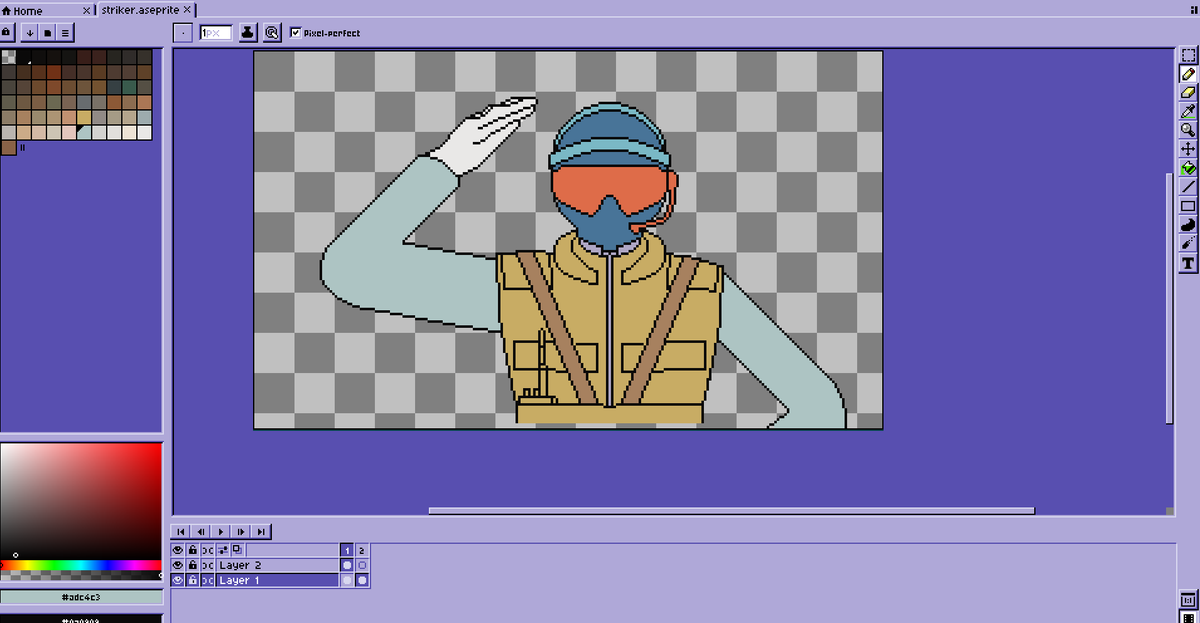Pick the transparent mask color swatch
This screenshot has width=1200, height=623.
[x=9, y=57]
